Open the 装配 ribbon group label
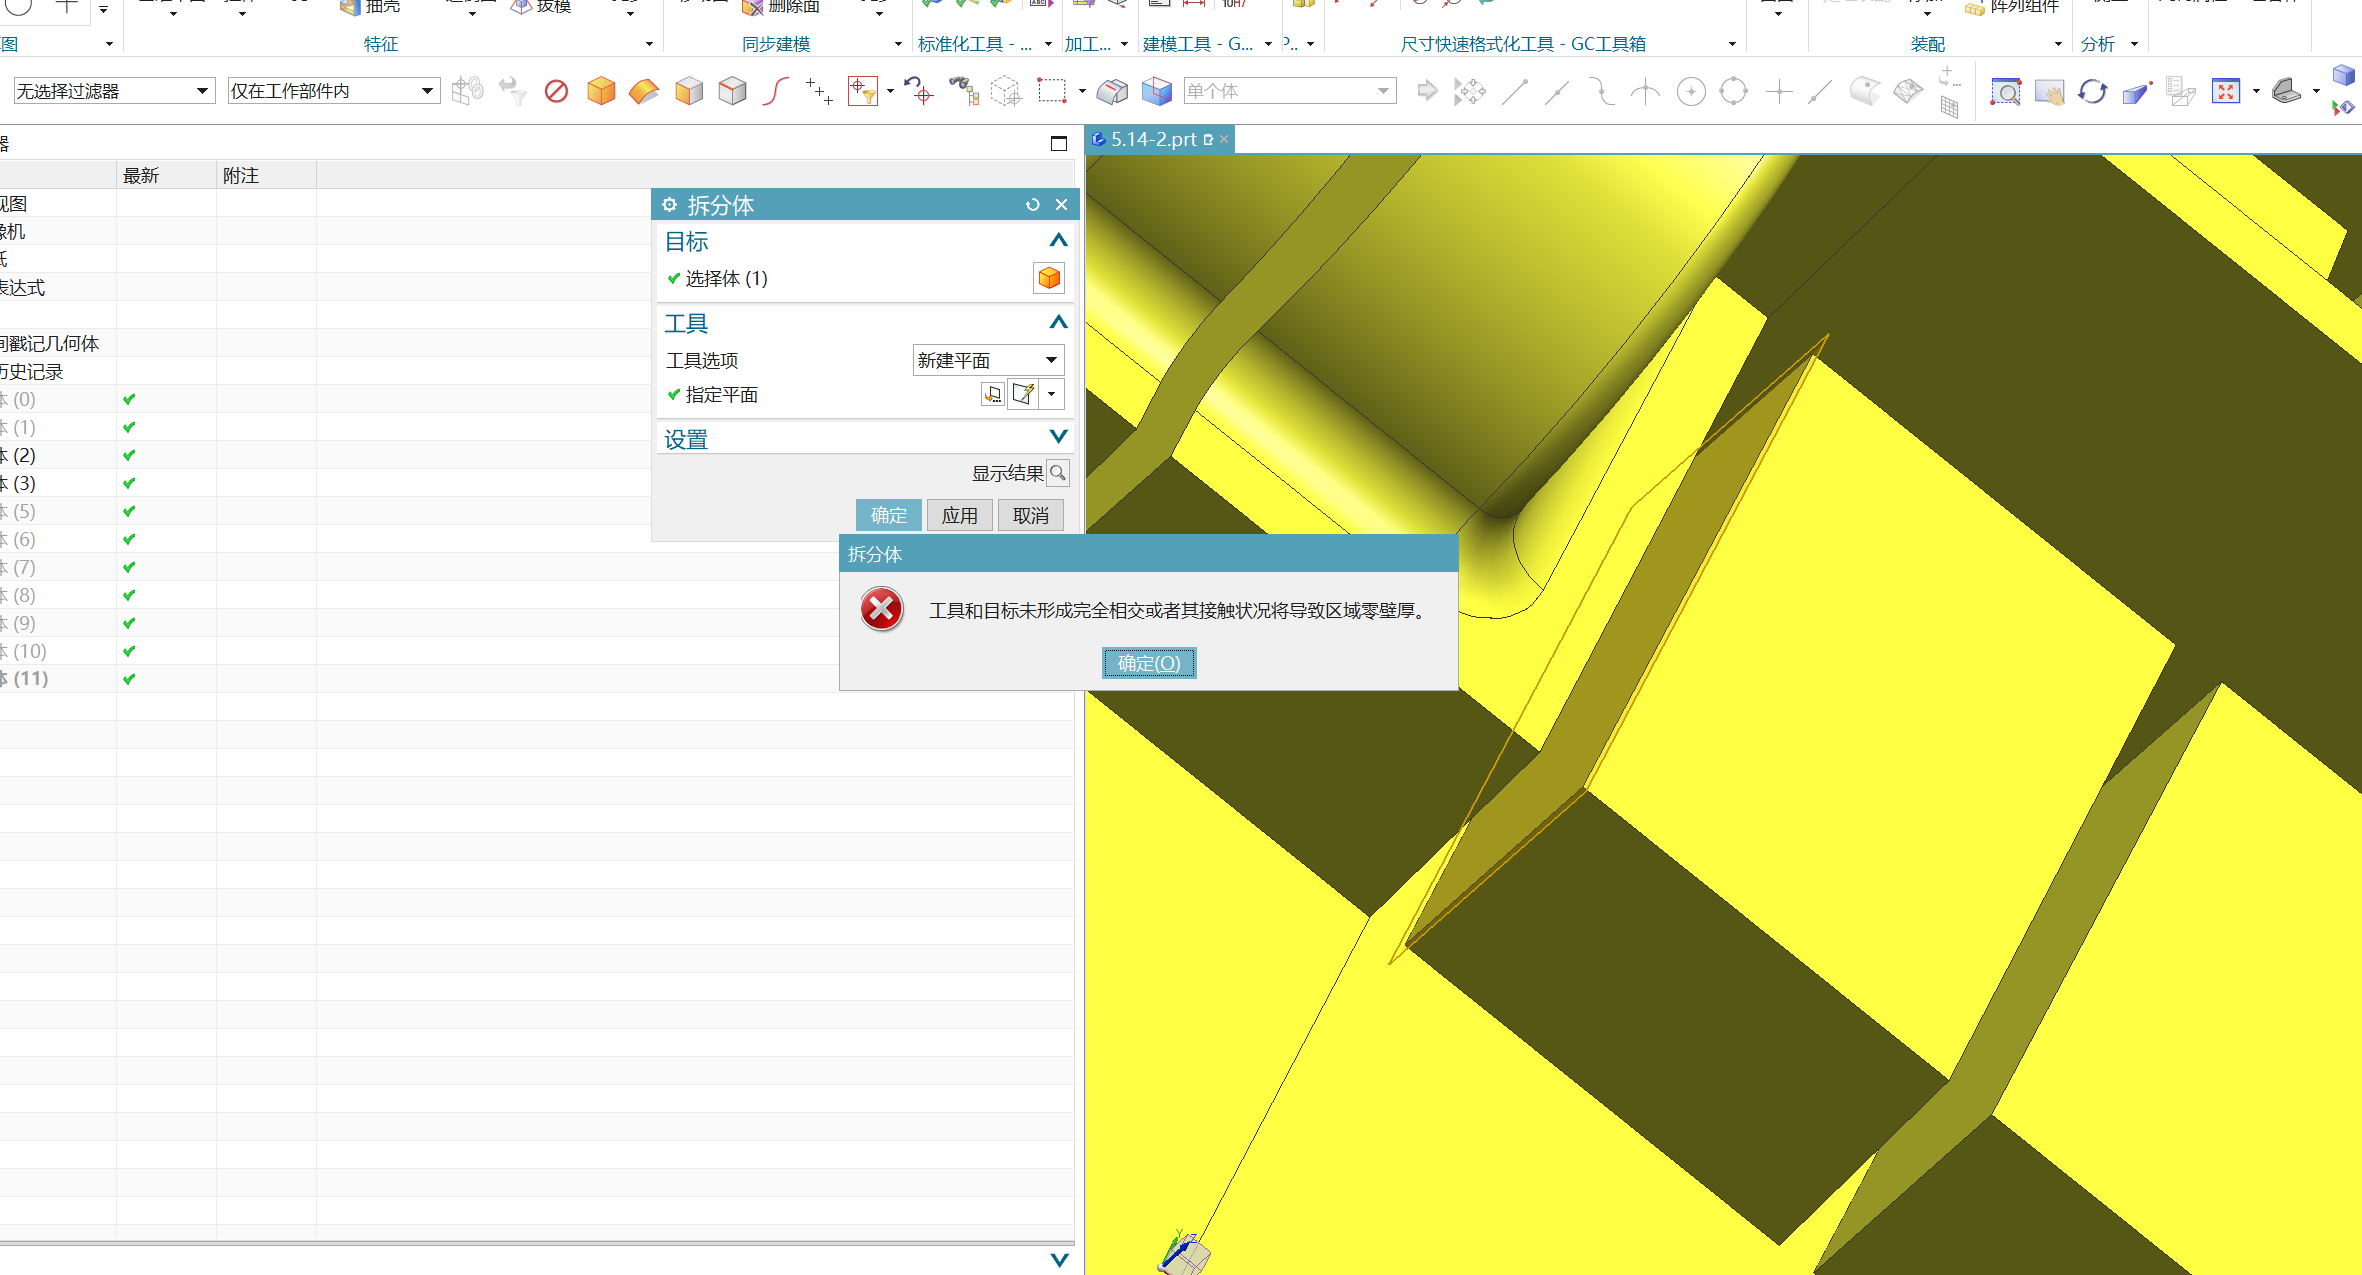 coord(1927,44)
